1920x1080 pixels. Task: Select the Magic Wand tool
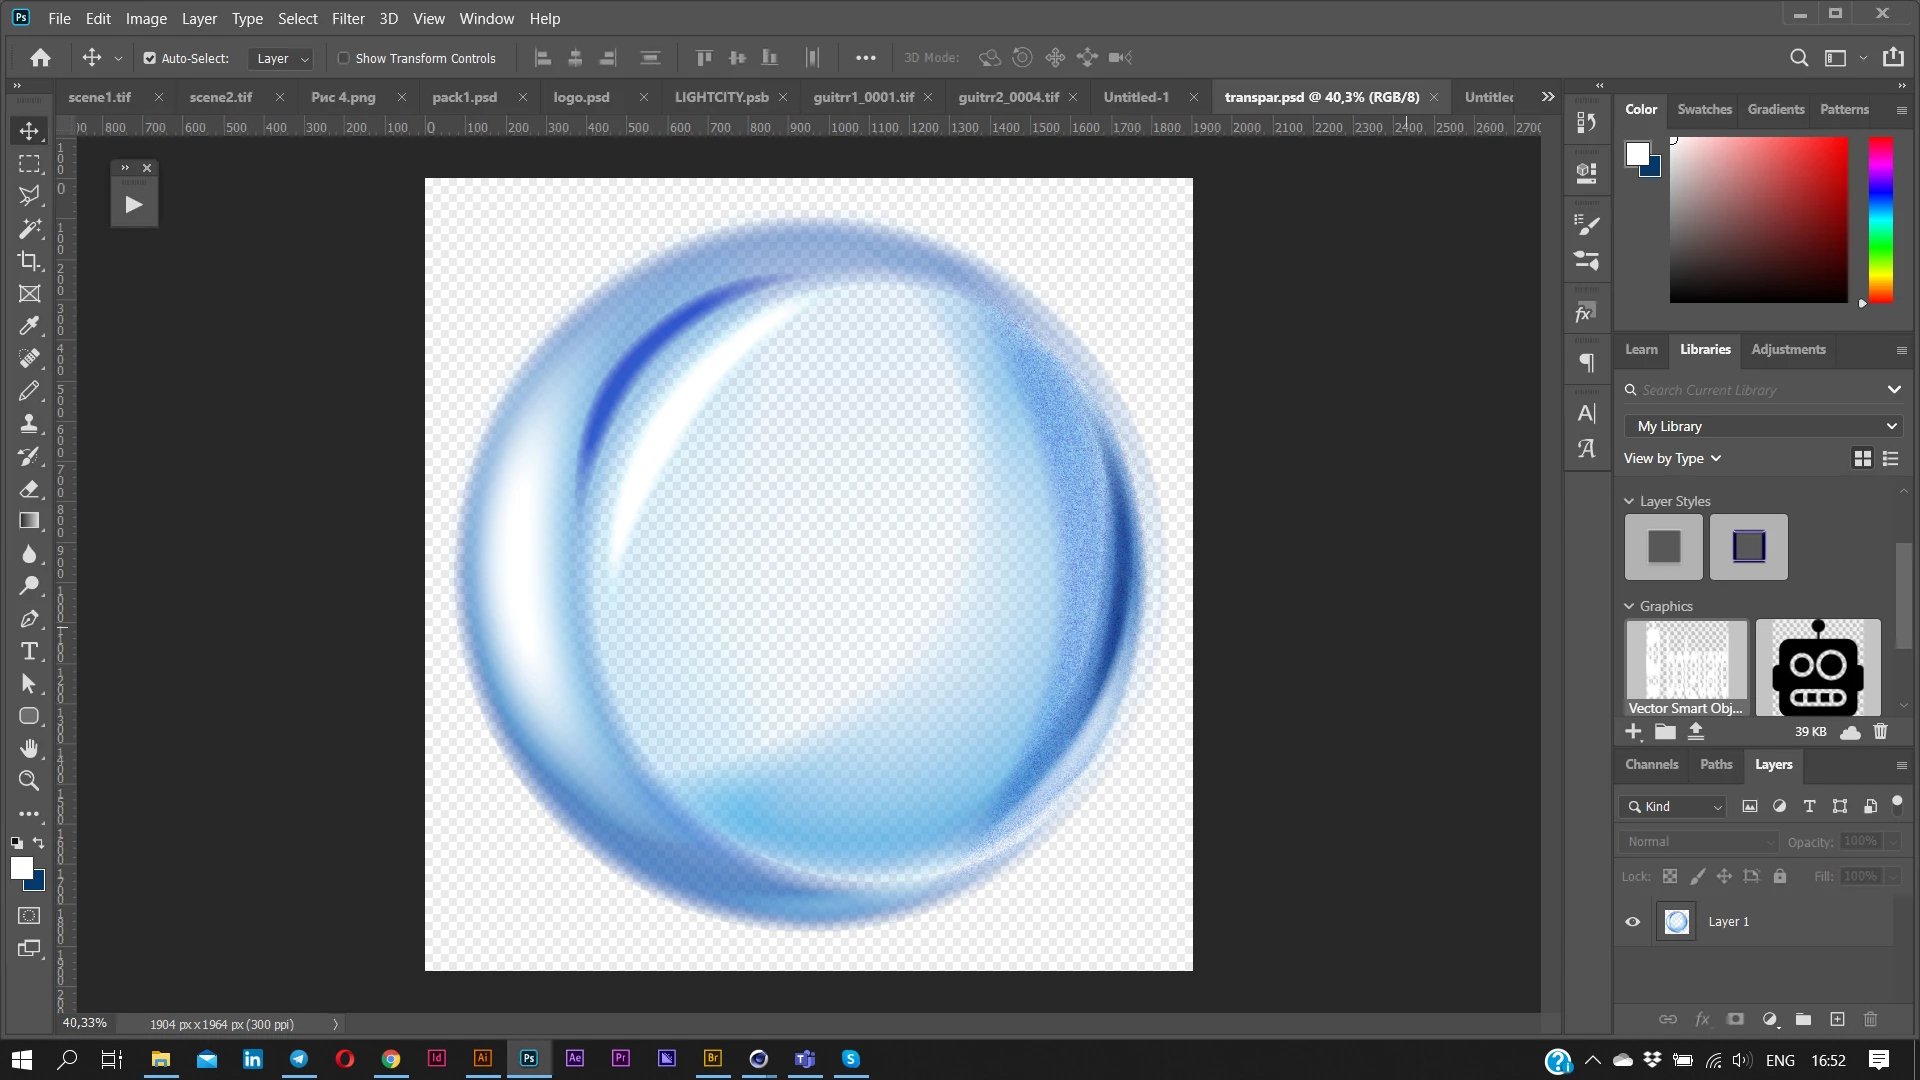click(29, 228)
